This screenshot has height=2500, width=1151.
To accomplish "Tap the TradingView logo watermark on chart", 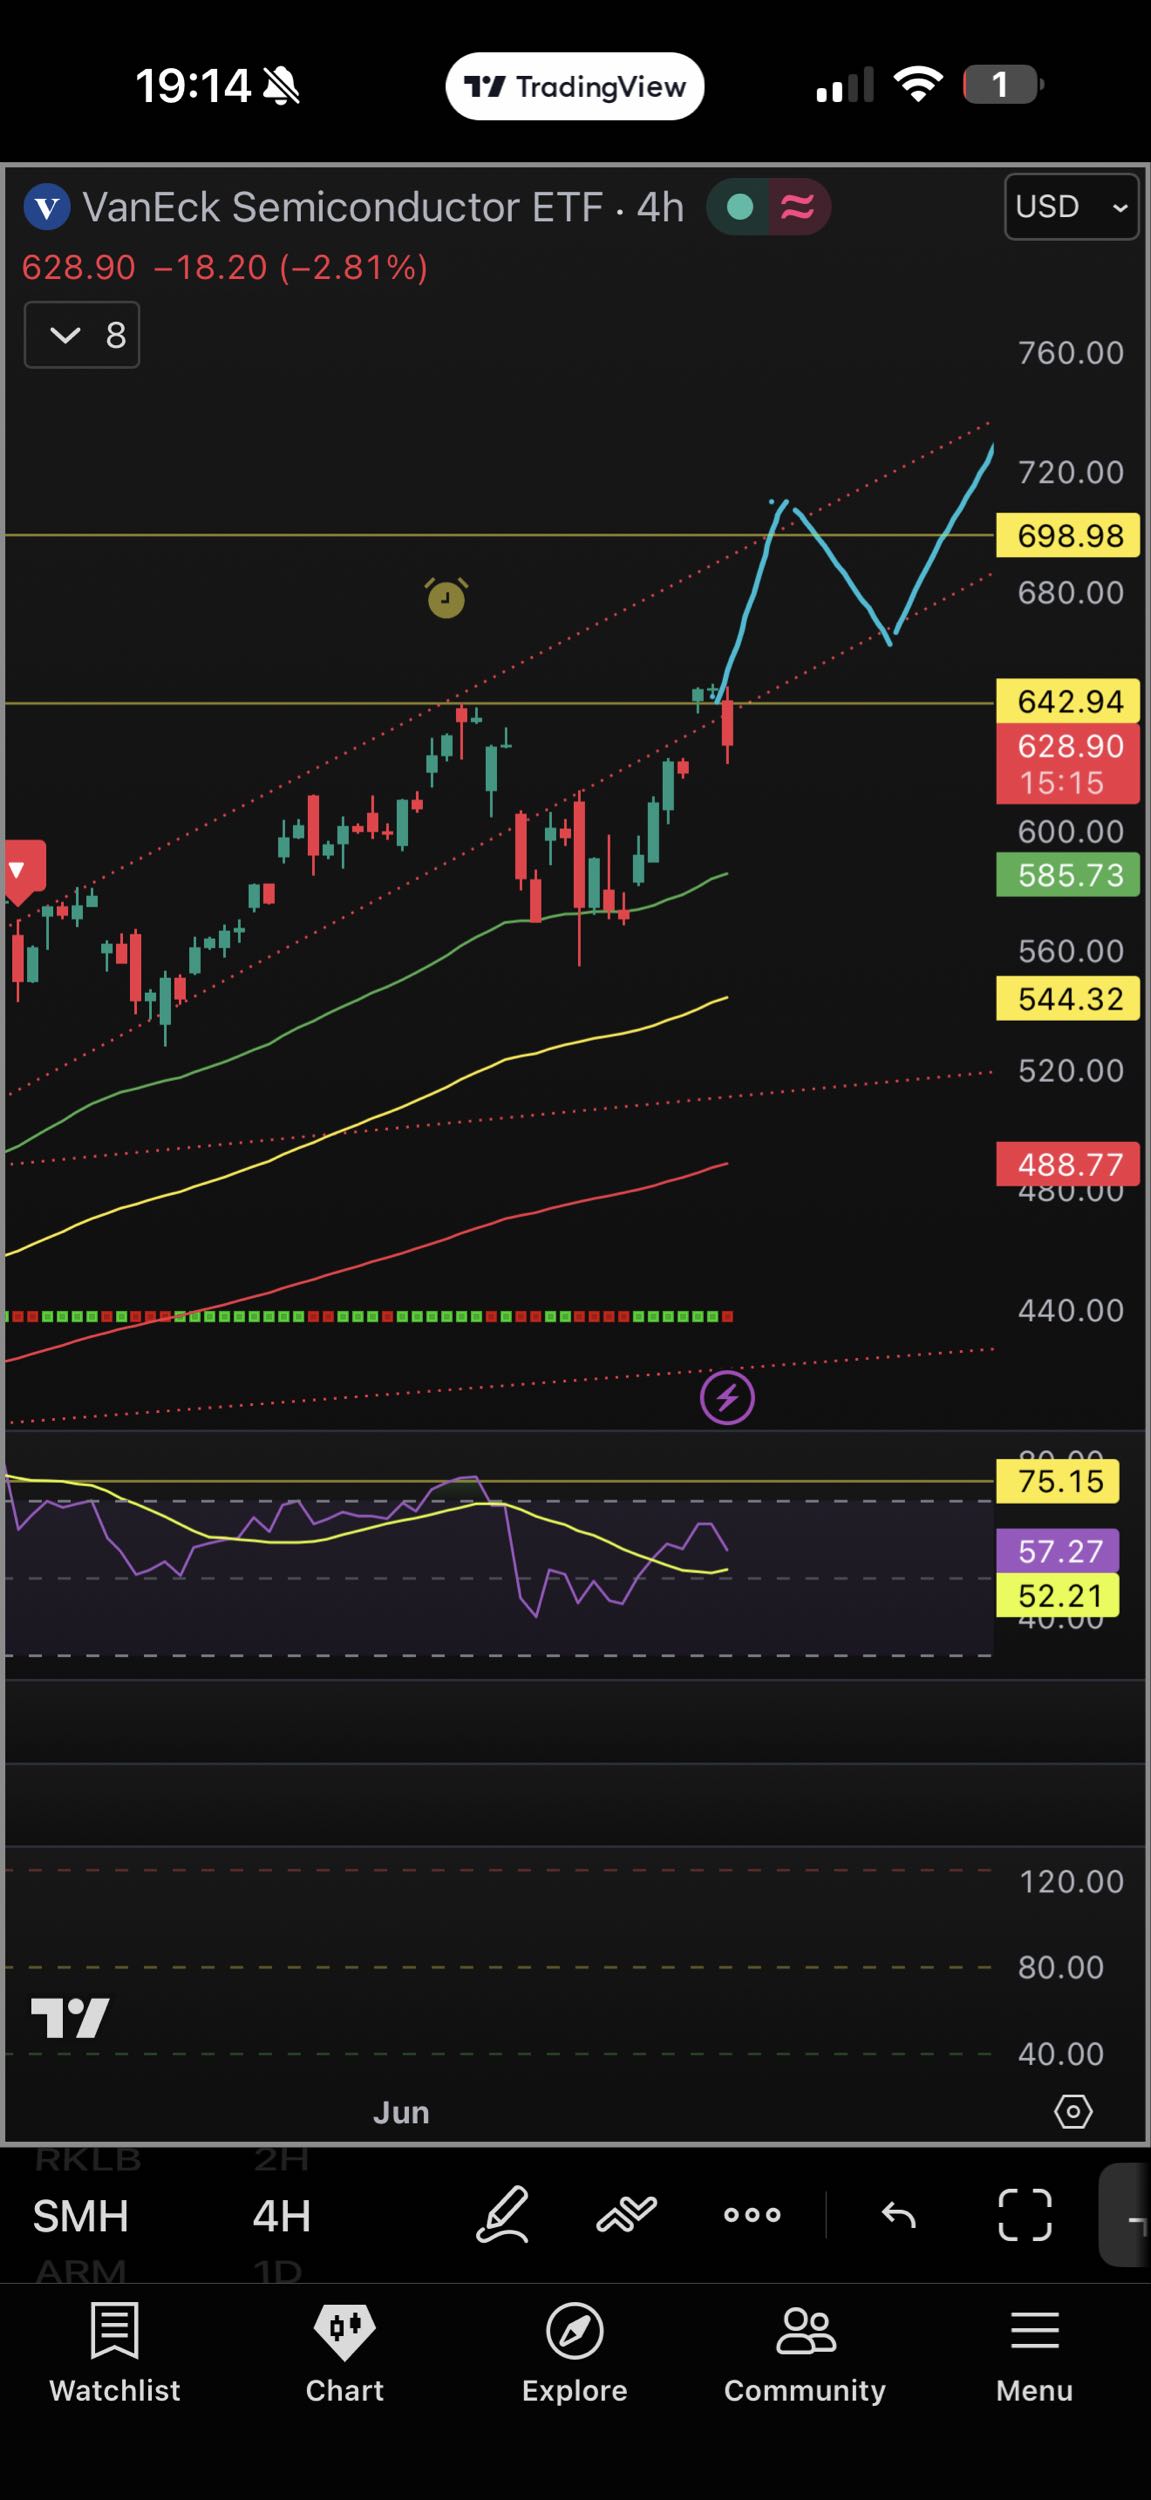I will pyautogui.click(x=70, y=2018).
